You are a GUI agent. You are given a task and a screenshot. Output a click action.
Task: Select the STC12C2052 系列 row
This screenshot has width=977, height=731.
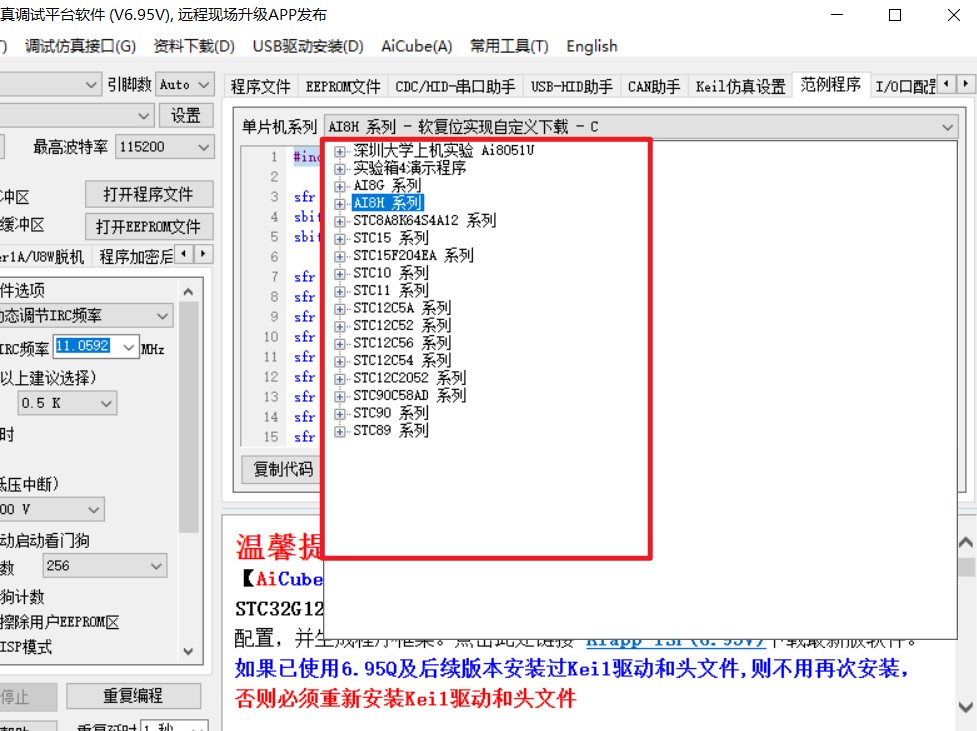(x=409, y=378)
